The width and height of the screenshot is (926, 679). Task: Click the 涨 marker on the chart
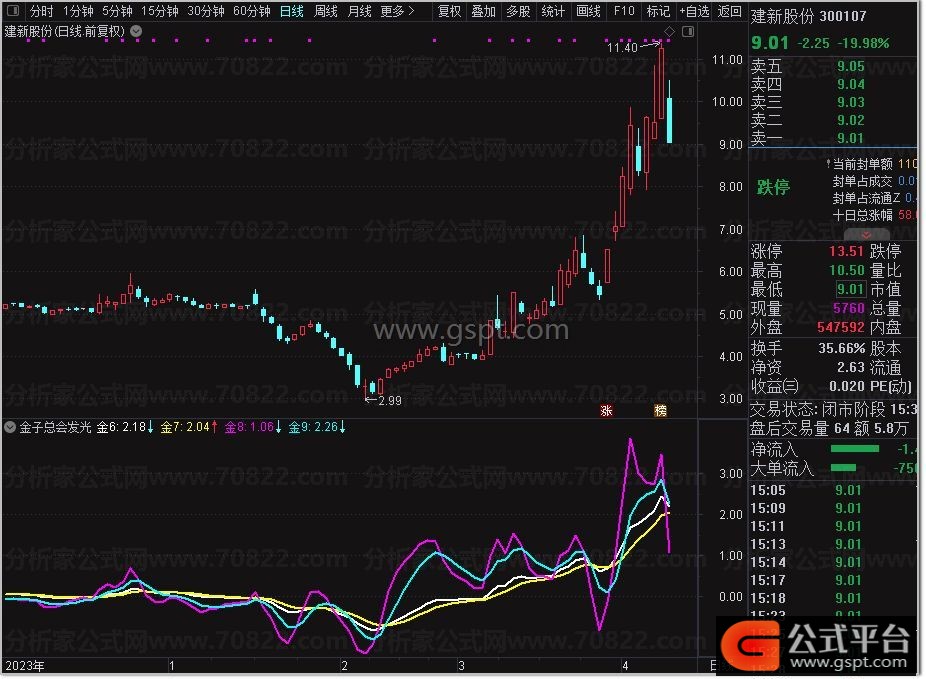pos(606,411)
